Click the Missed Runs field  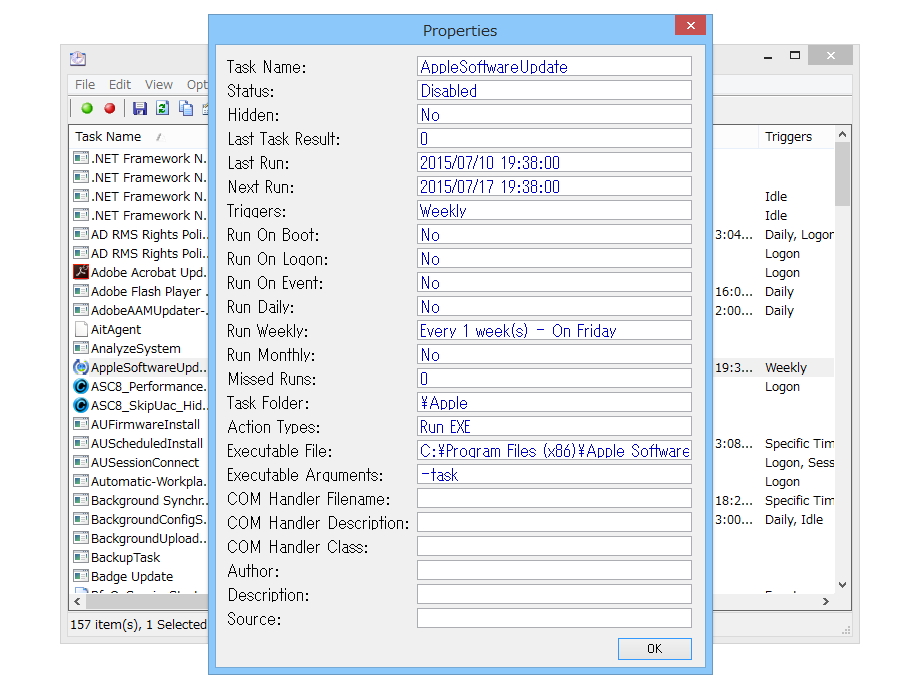[x=554, y=378]
